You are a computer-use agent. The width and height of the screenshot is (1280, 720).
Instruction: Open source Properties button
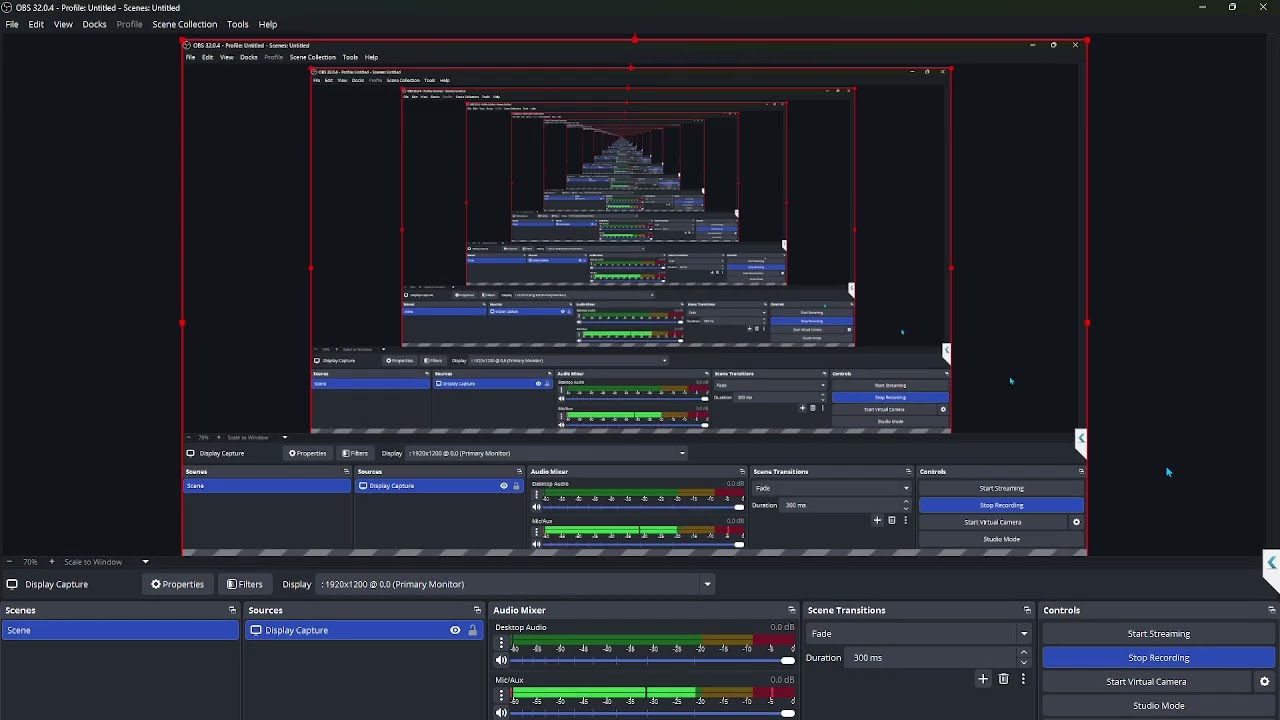click(x=177, y=584)
